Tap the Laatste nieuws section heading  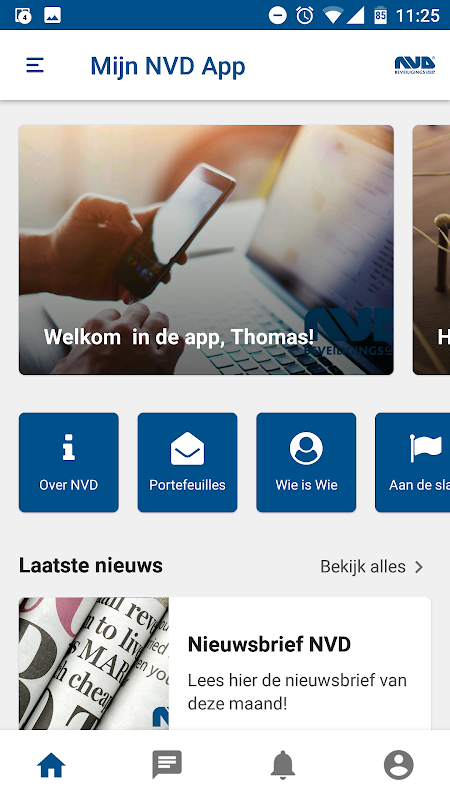point(91,566)
